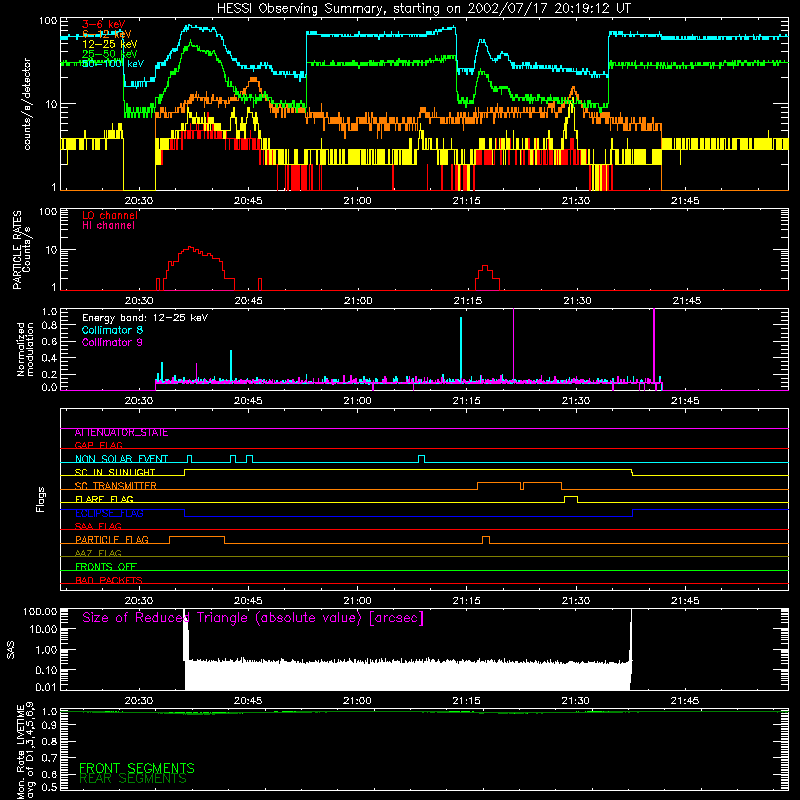Select the LO channel legend label
This screenshot has height=800, width=800.
[110, 215]
